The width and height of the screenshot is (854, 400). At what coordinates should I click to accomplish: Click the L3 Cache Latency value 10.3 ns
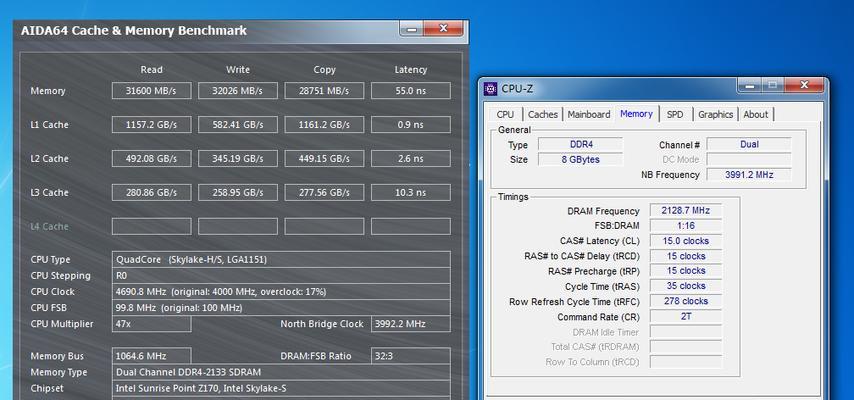pos(411,192)
